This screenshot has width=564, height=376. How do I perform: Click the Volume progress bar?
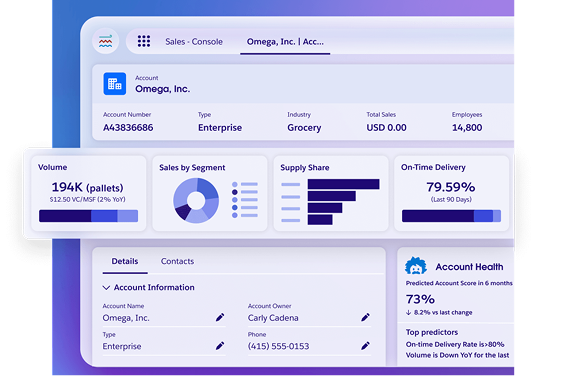pos(88,216)
